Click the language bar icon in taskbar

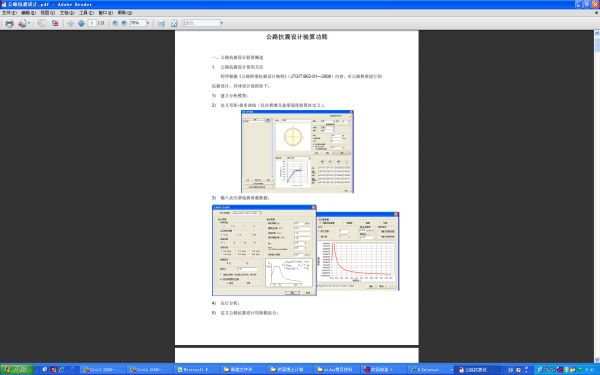510,370
